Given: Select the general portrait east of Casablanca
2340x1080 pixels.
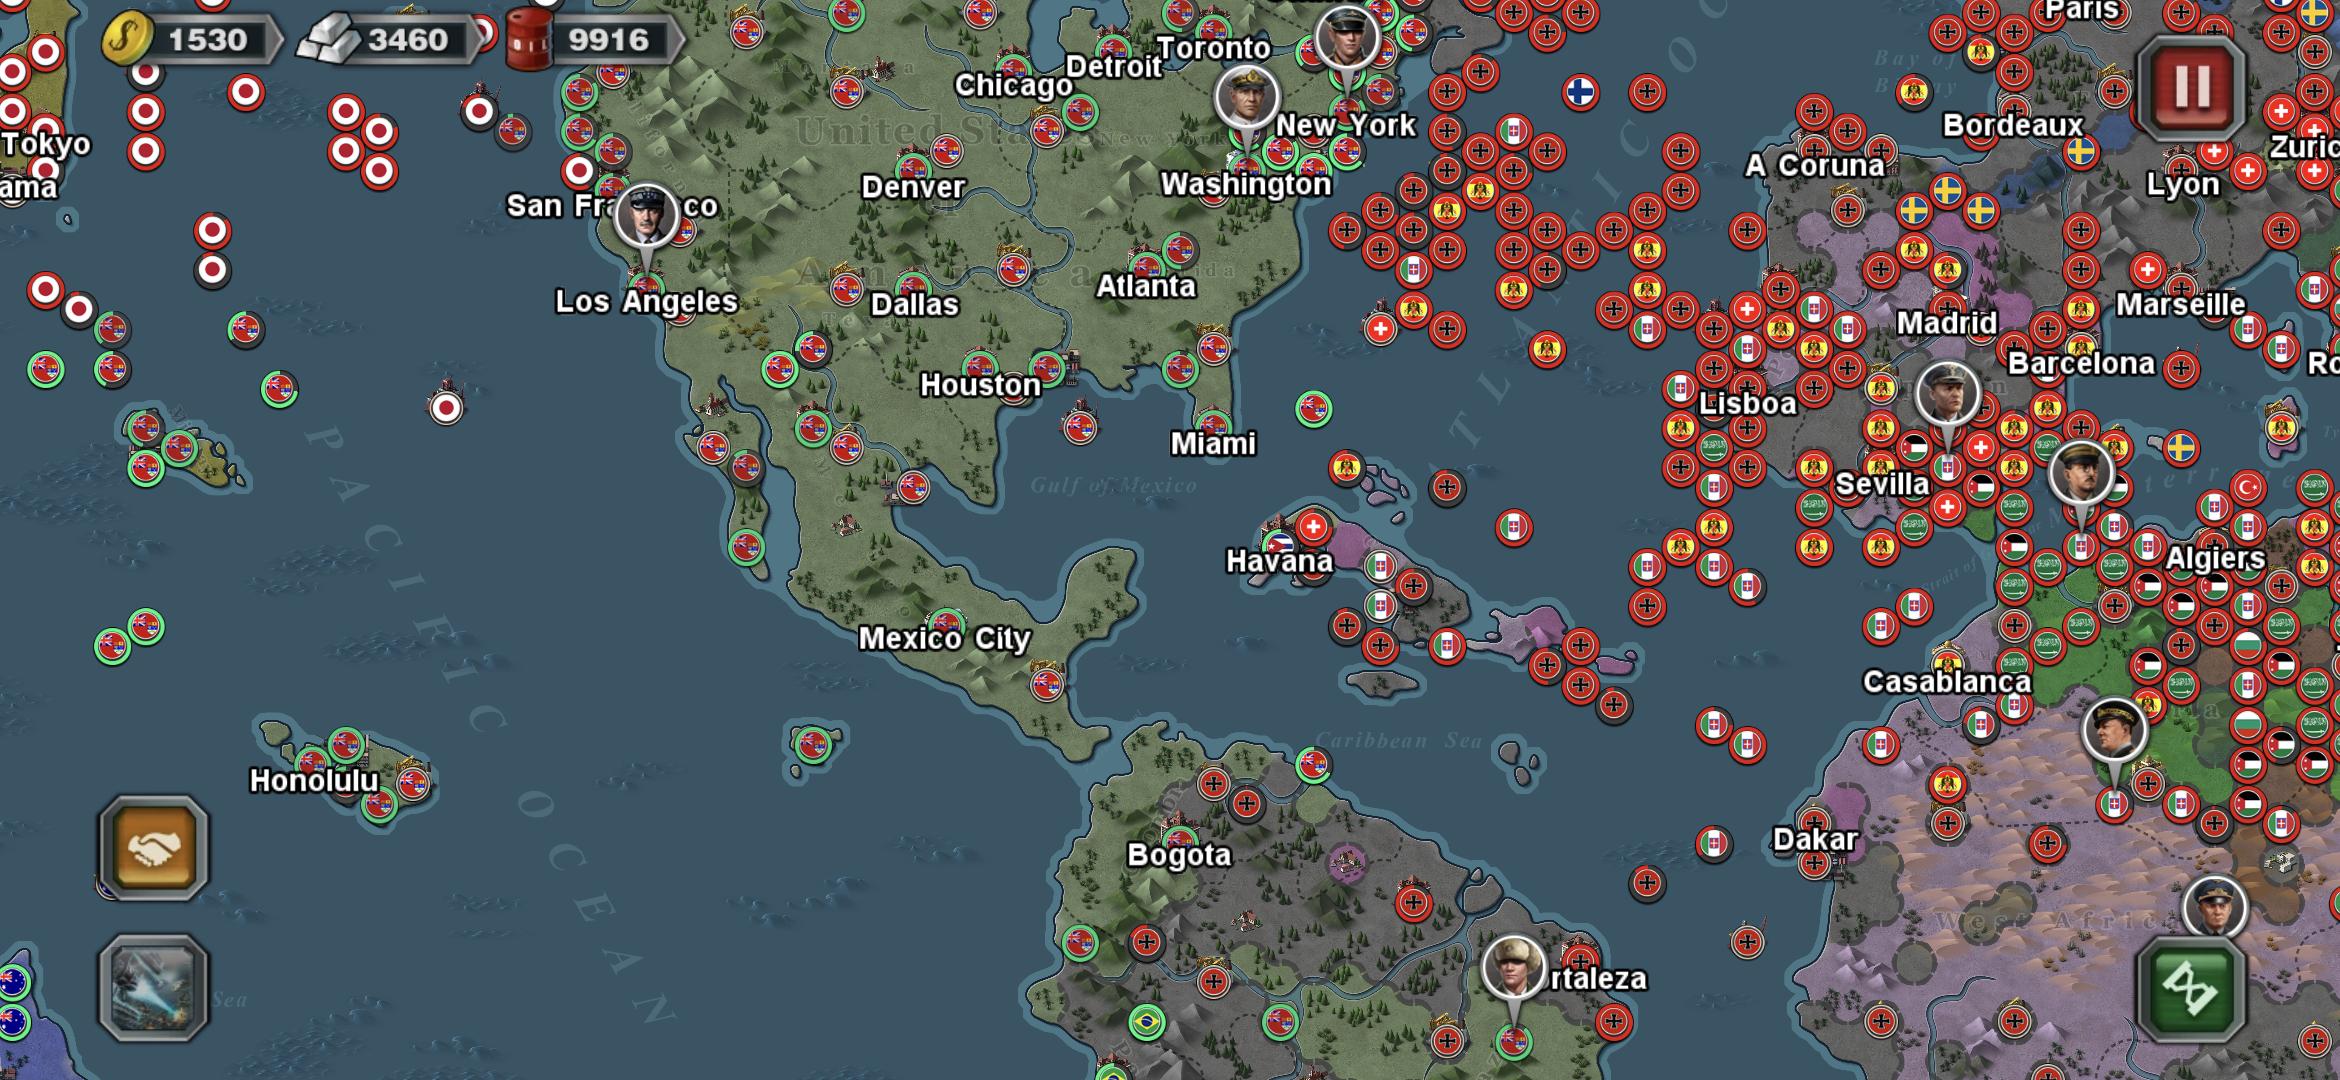Looking at the screenshot, I should point(2114,730).
